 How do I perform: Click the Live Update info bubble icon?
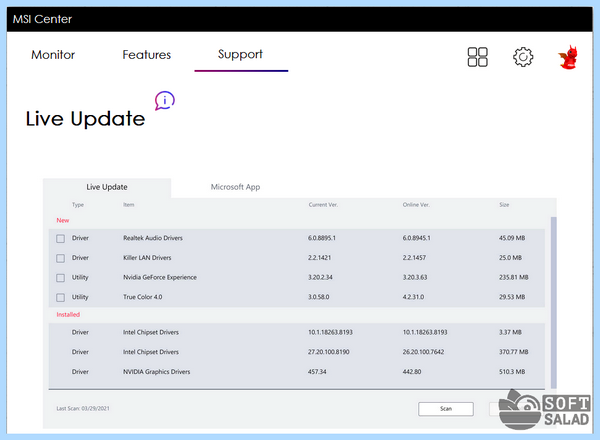click(165, 101)
